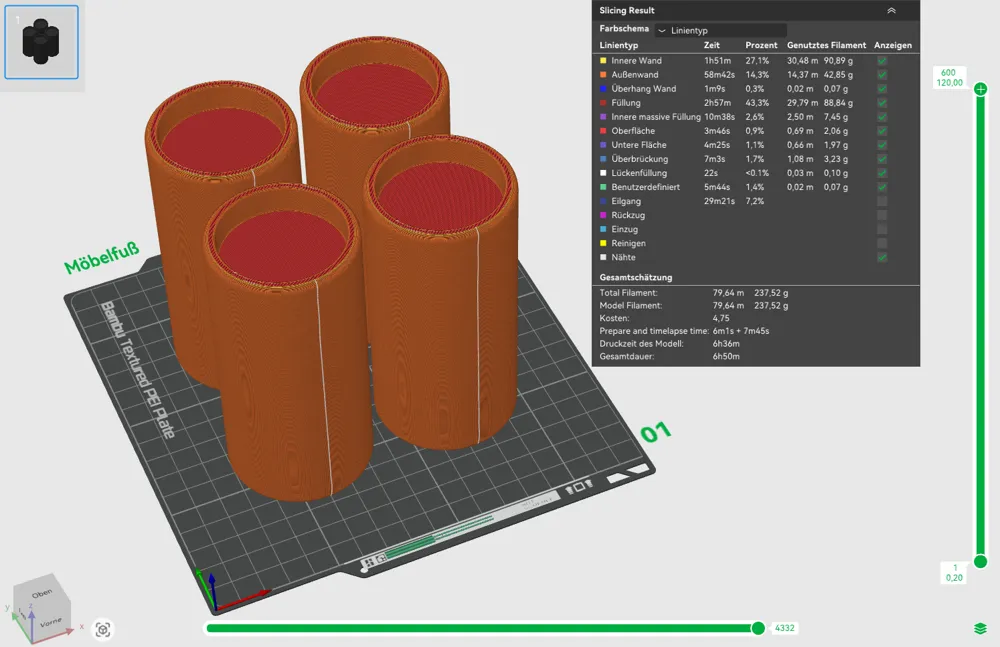This screenshot has width=1000, height=647.
Task: Click the Außenwand orange color swatch
Action: click(x=603, y=75)
